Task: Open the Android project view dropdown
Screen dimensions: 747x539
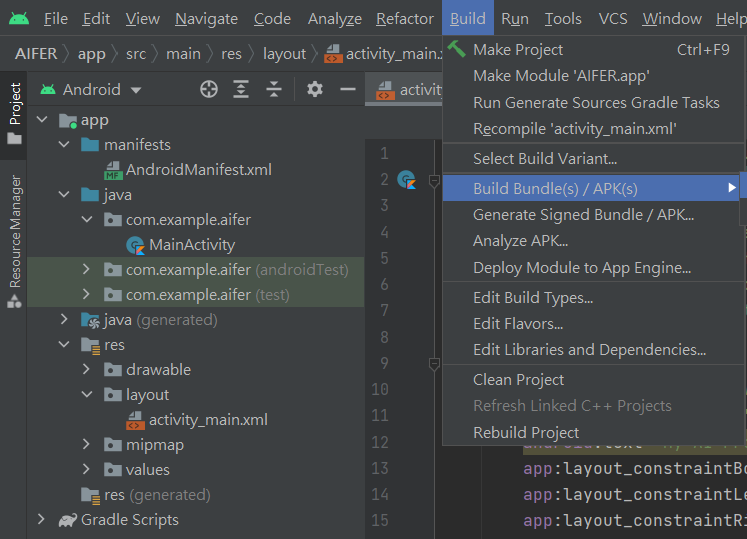Action: (x=136, y=90)
